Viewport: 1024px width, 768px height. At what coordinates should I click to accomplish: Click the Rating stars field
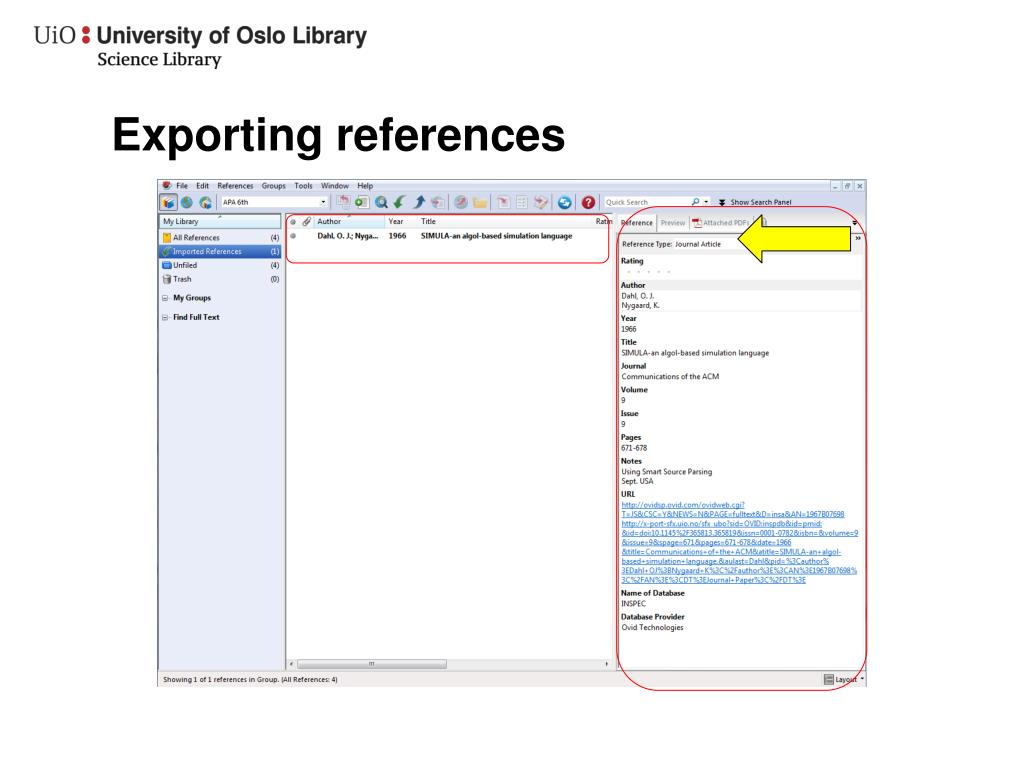pos(647,272)
